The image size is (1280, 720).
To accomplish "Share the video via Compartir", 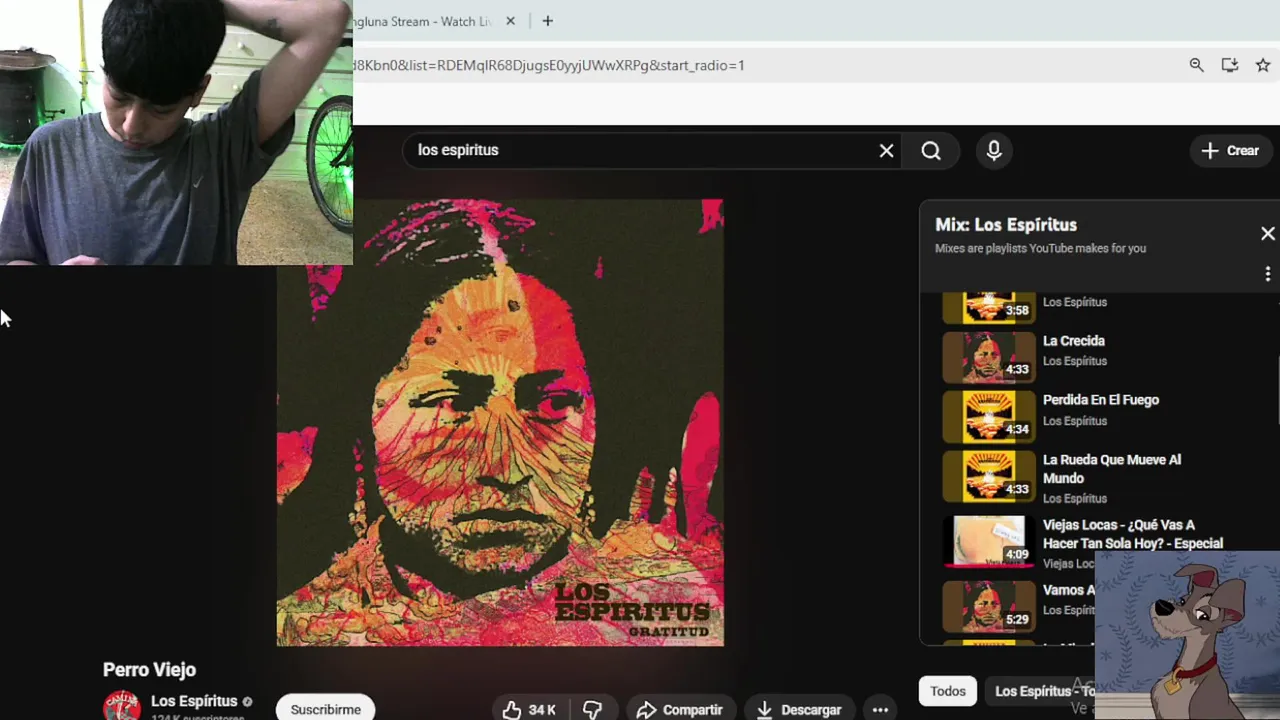I will 679,710.
